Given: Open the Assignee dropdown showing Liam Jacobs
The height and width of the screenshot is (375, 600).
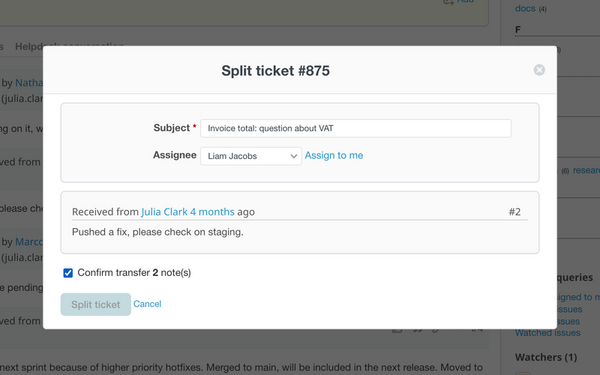Looking at the screenshot, I should 251,156.
